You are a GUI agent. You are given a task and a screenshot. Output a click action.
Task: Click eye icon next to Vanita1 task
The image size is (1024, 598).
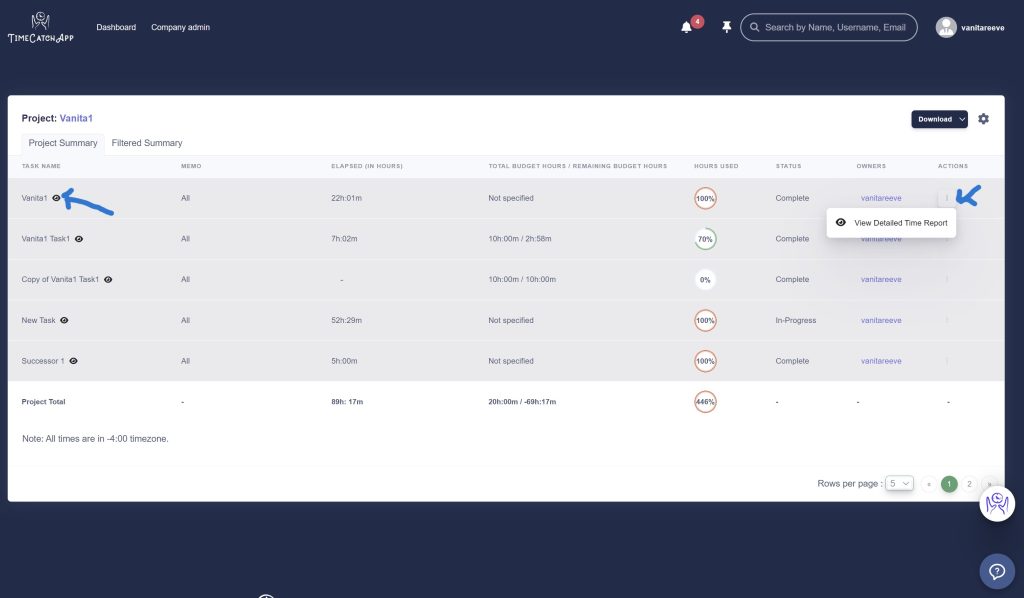(56, 198)
